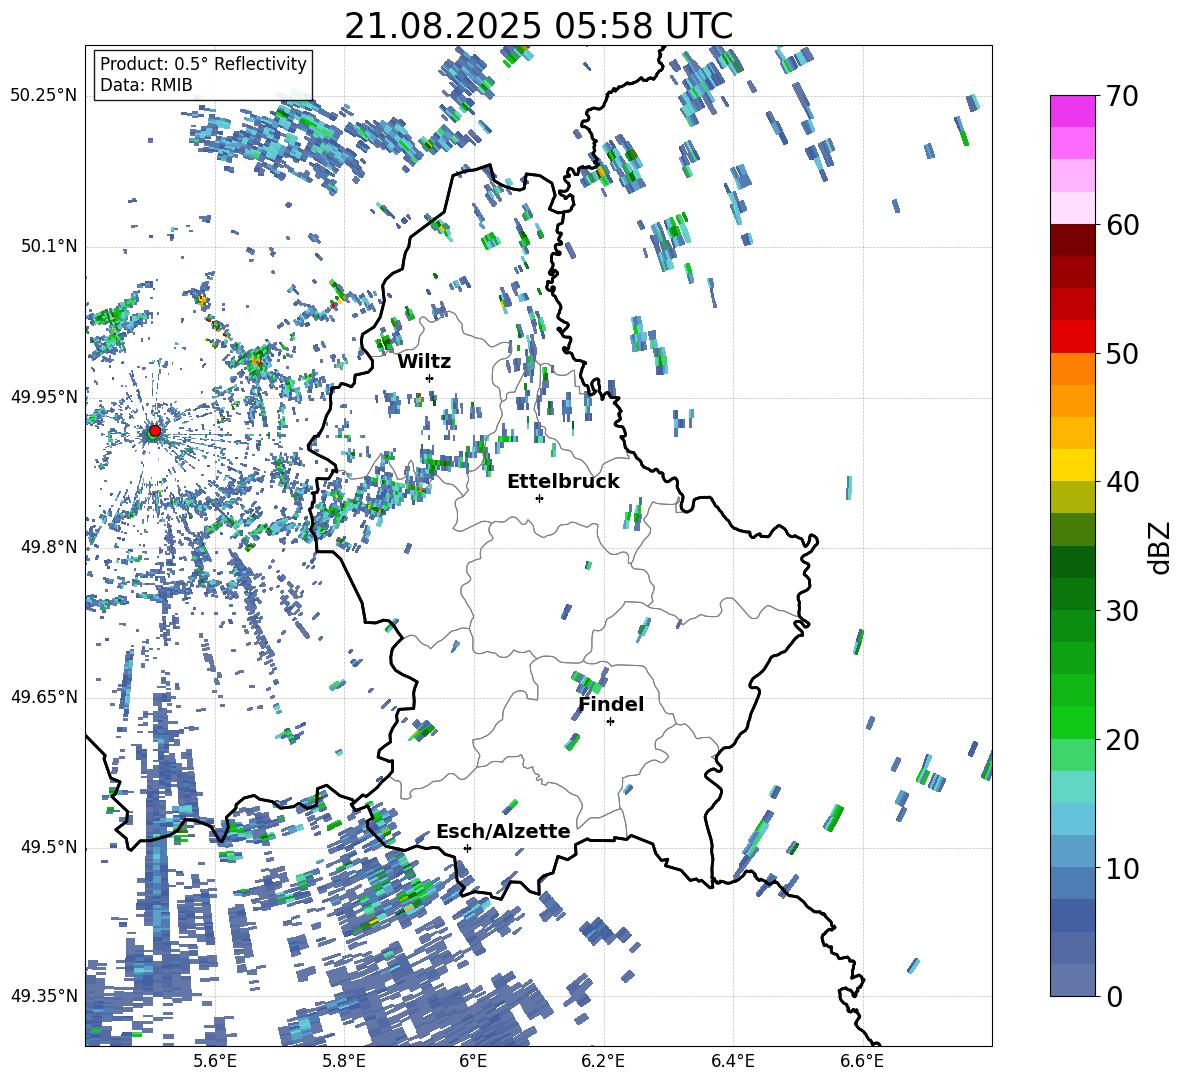Click the 6.2°E longitude label
Image resolution: width=1184 pixels, height=1081 pixels.
tap(603, 1061)
